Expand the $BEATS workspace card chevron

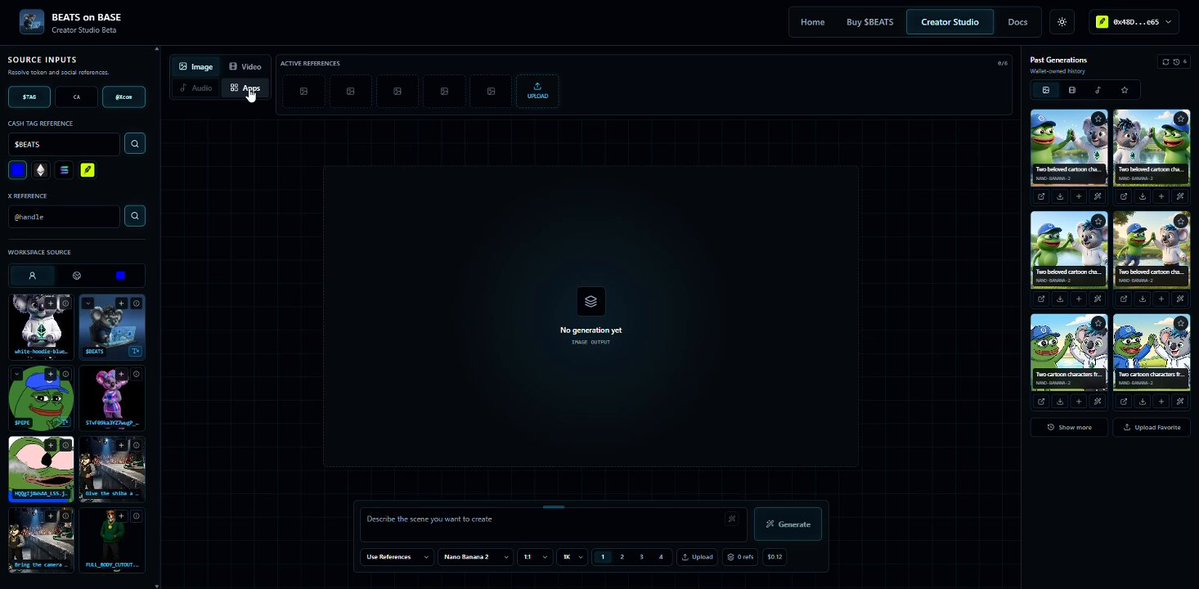(x=88, y=304)
